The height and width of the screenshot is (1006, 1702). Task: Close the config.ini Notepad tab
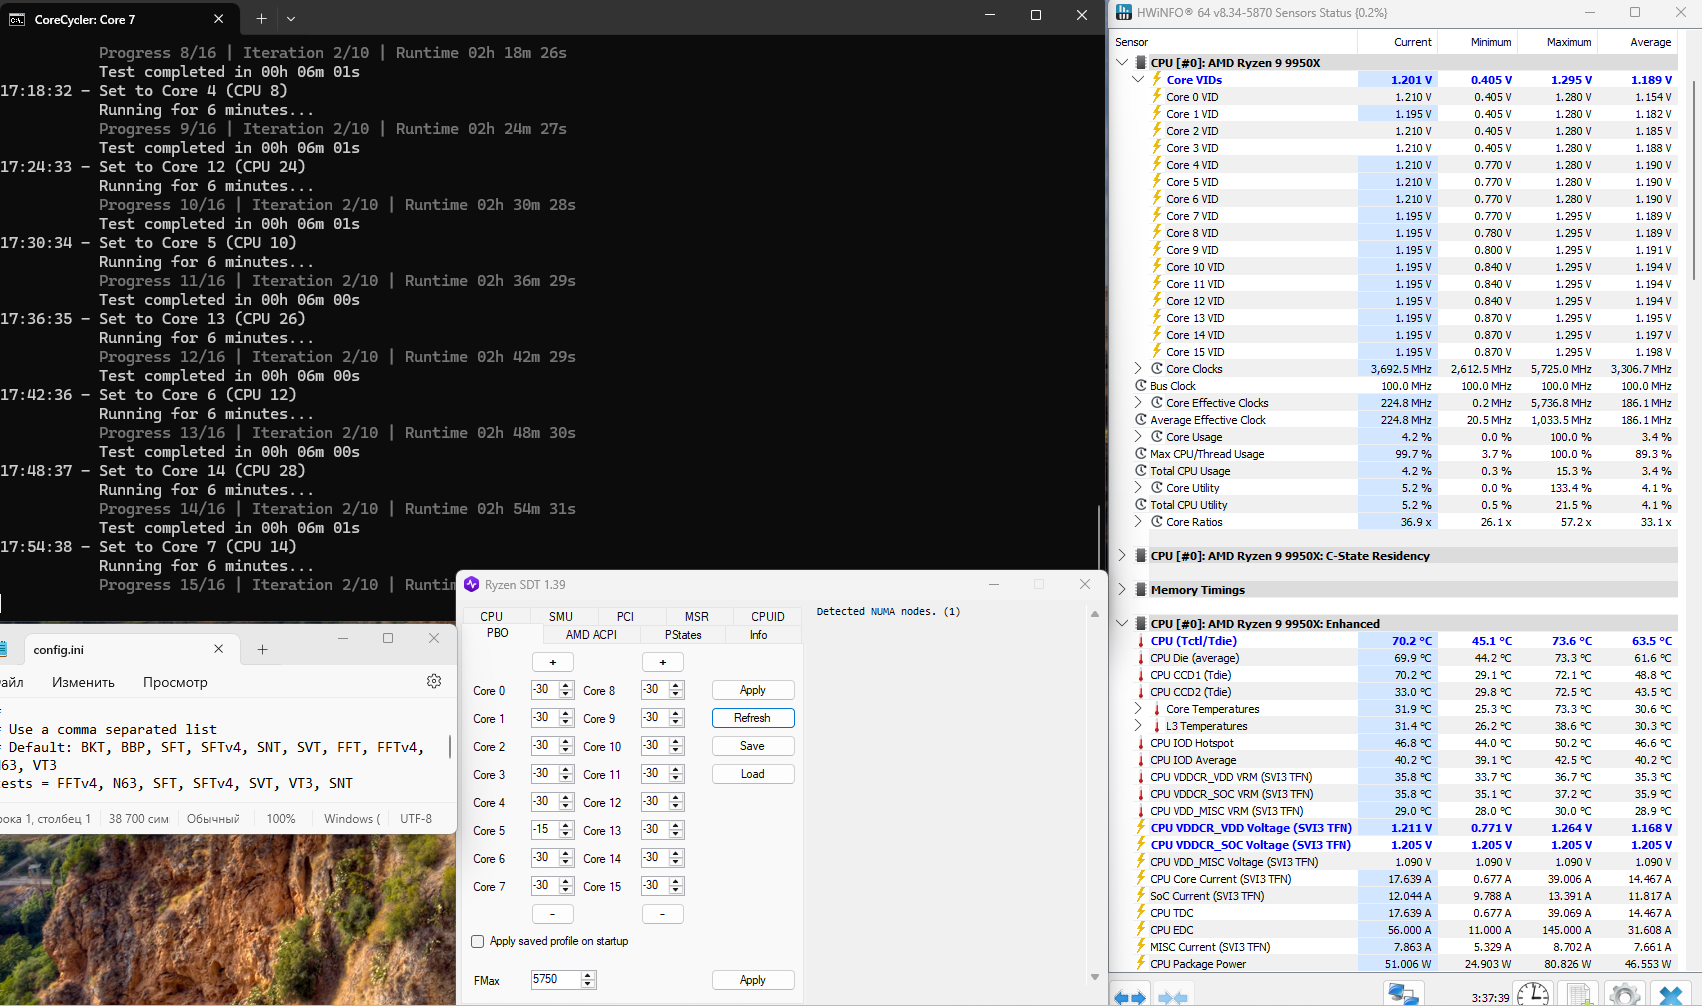[x=219, y=649]
